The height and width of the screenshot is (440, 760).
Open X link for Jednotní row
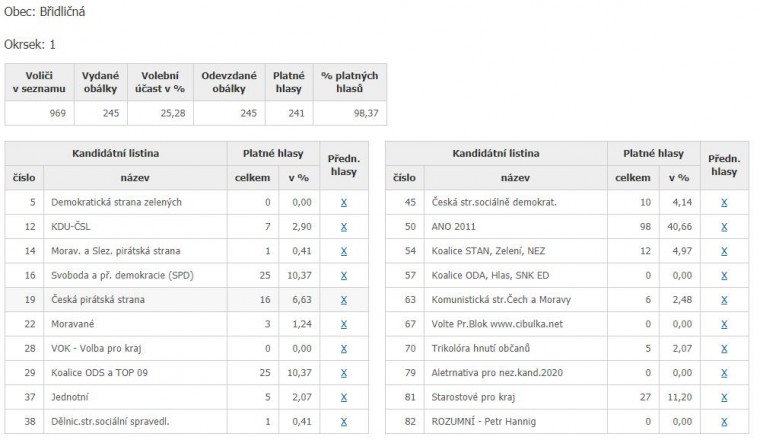344,397
